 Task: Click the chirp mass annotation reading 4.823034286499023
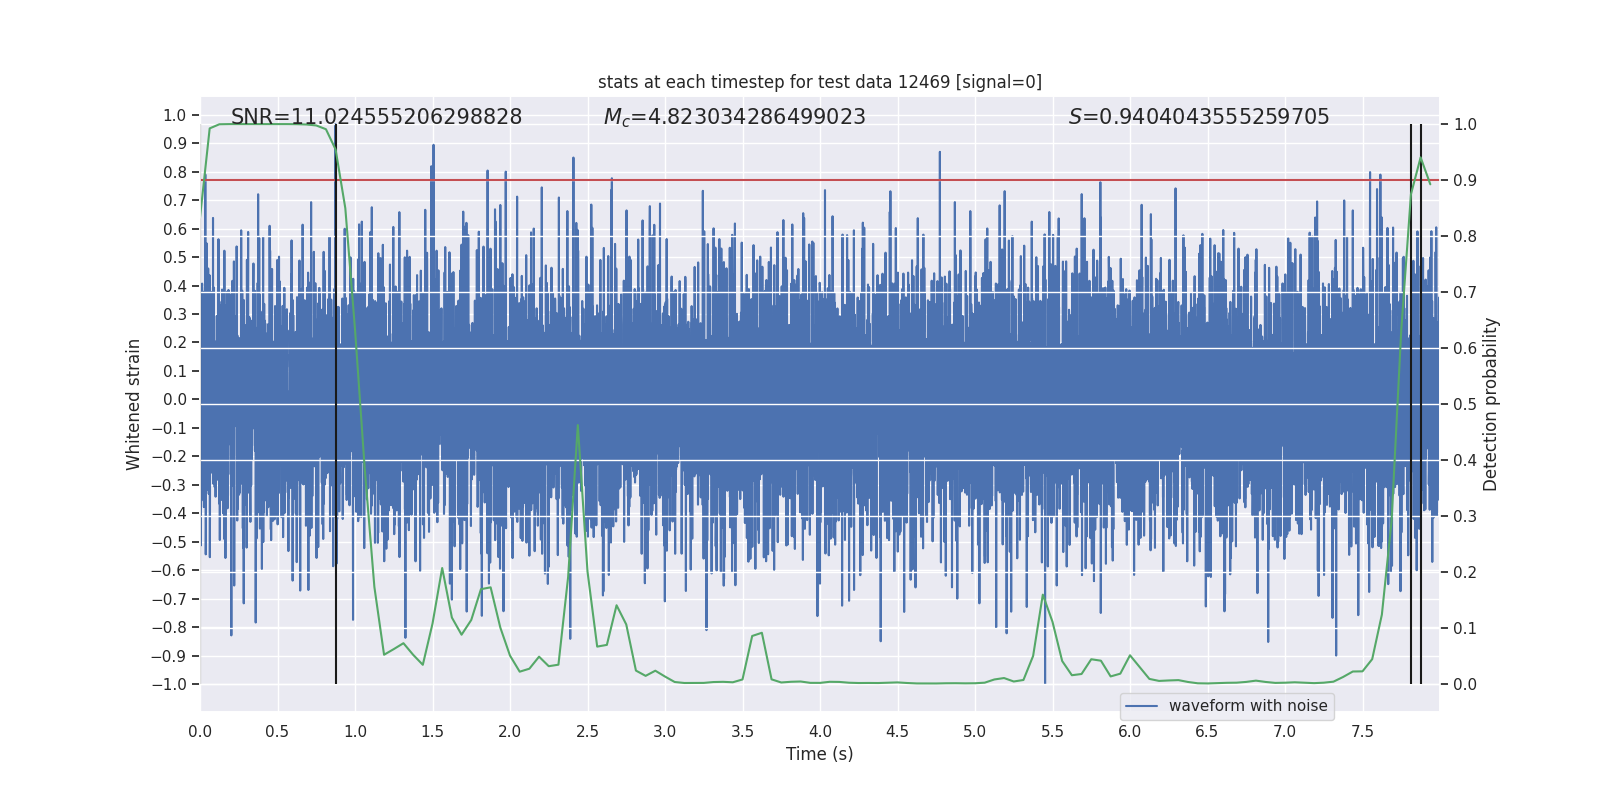pos(735,117)
